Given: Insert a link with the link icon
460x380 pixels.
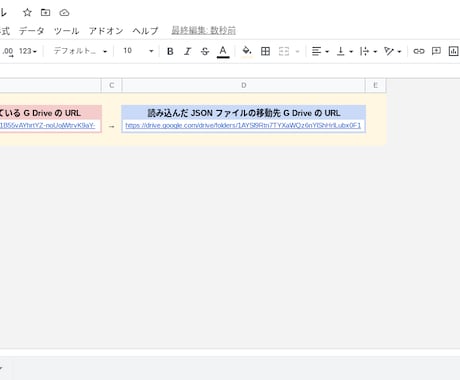Looking at the screenshot, I should [419, 51].
